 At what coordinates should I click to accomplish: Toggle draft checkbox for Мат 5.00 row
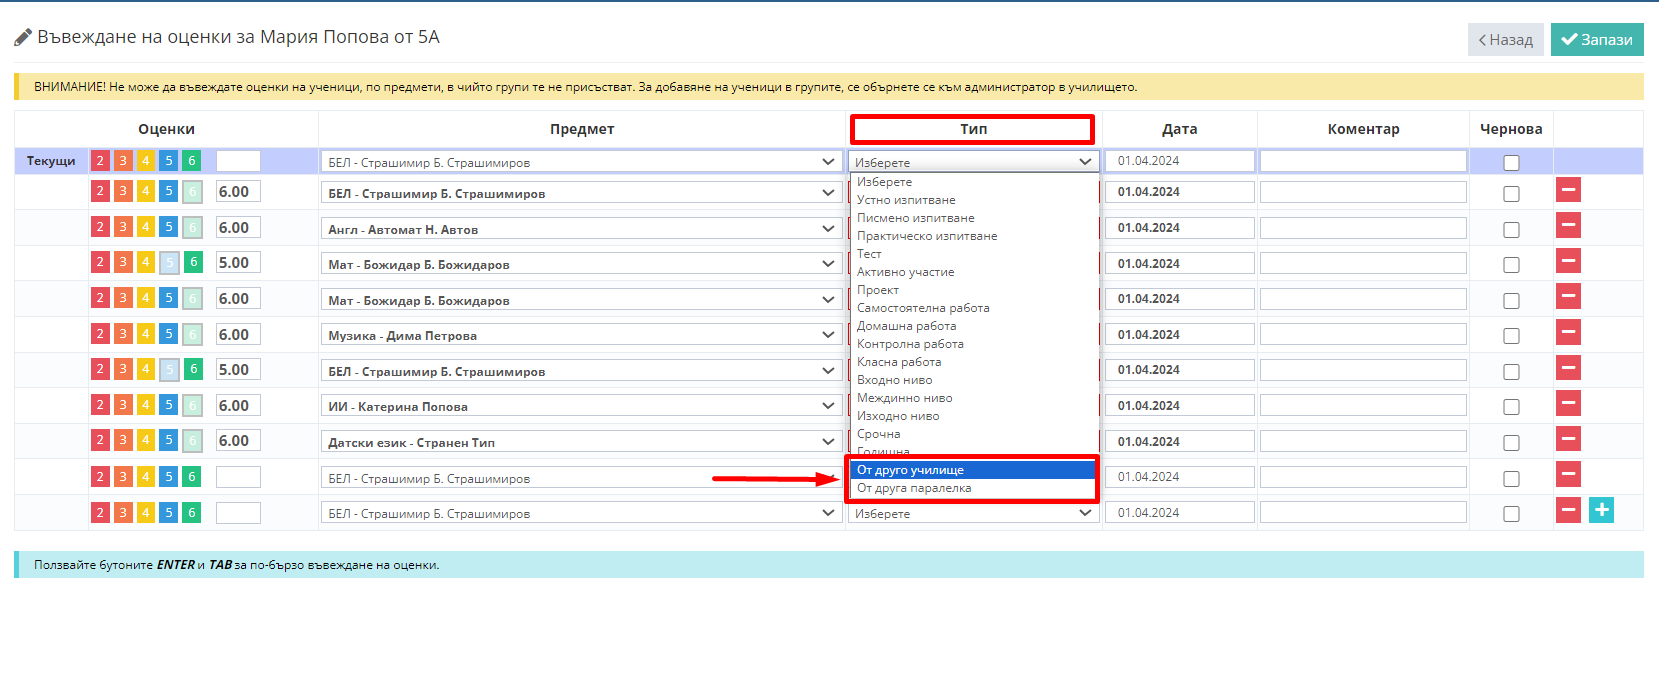(1511, 265)
